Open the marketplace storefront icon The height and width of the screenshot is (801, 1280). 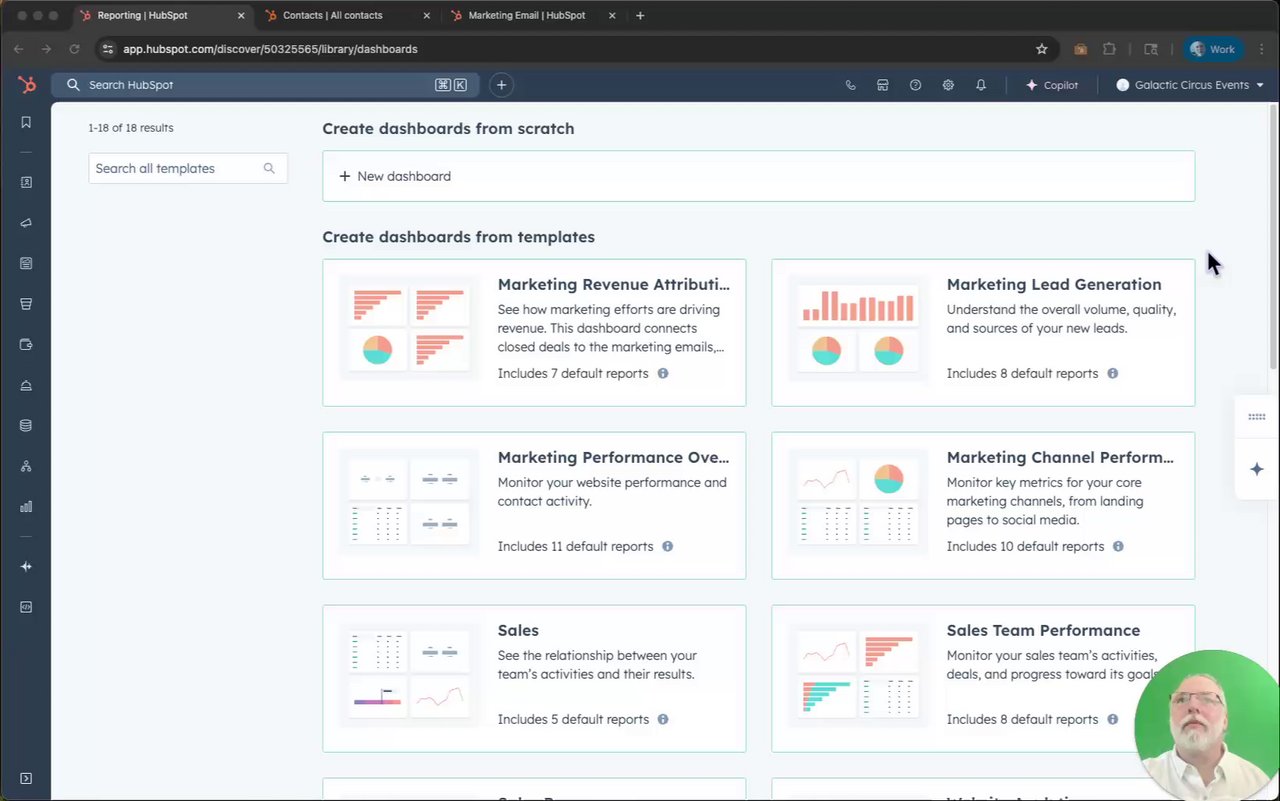tap(882, 85)
